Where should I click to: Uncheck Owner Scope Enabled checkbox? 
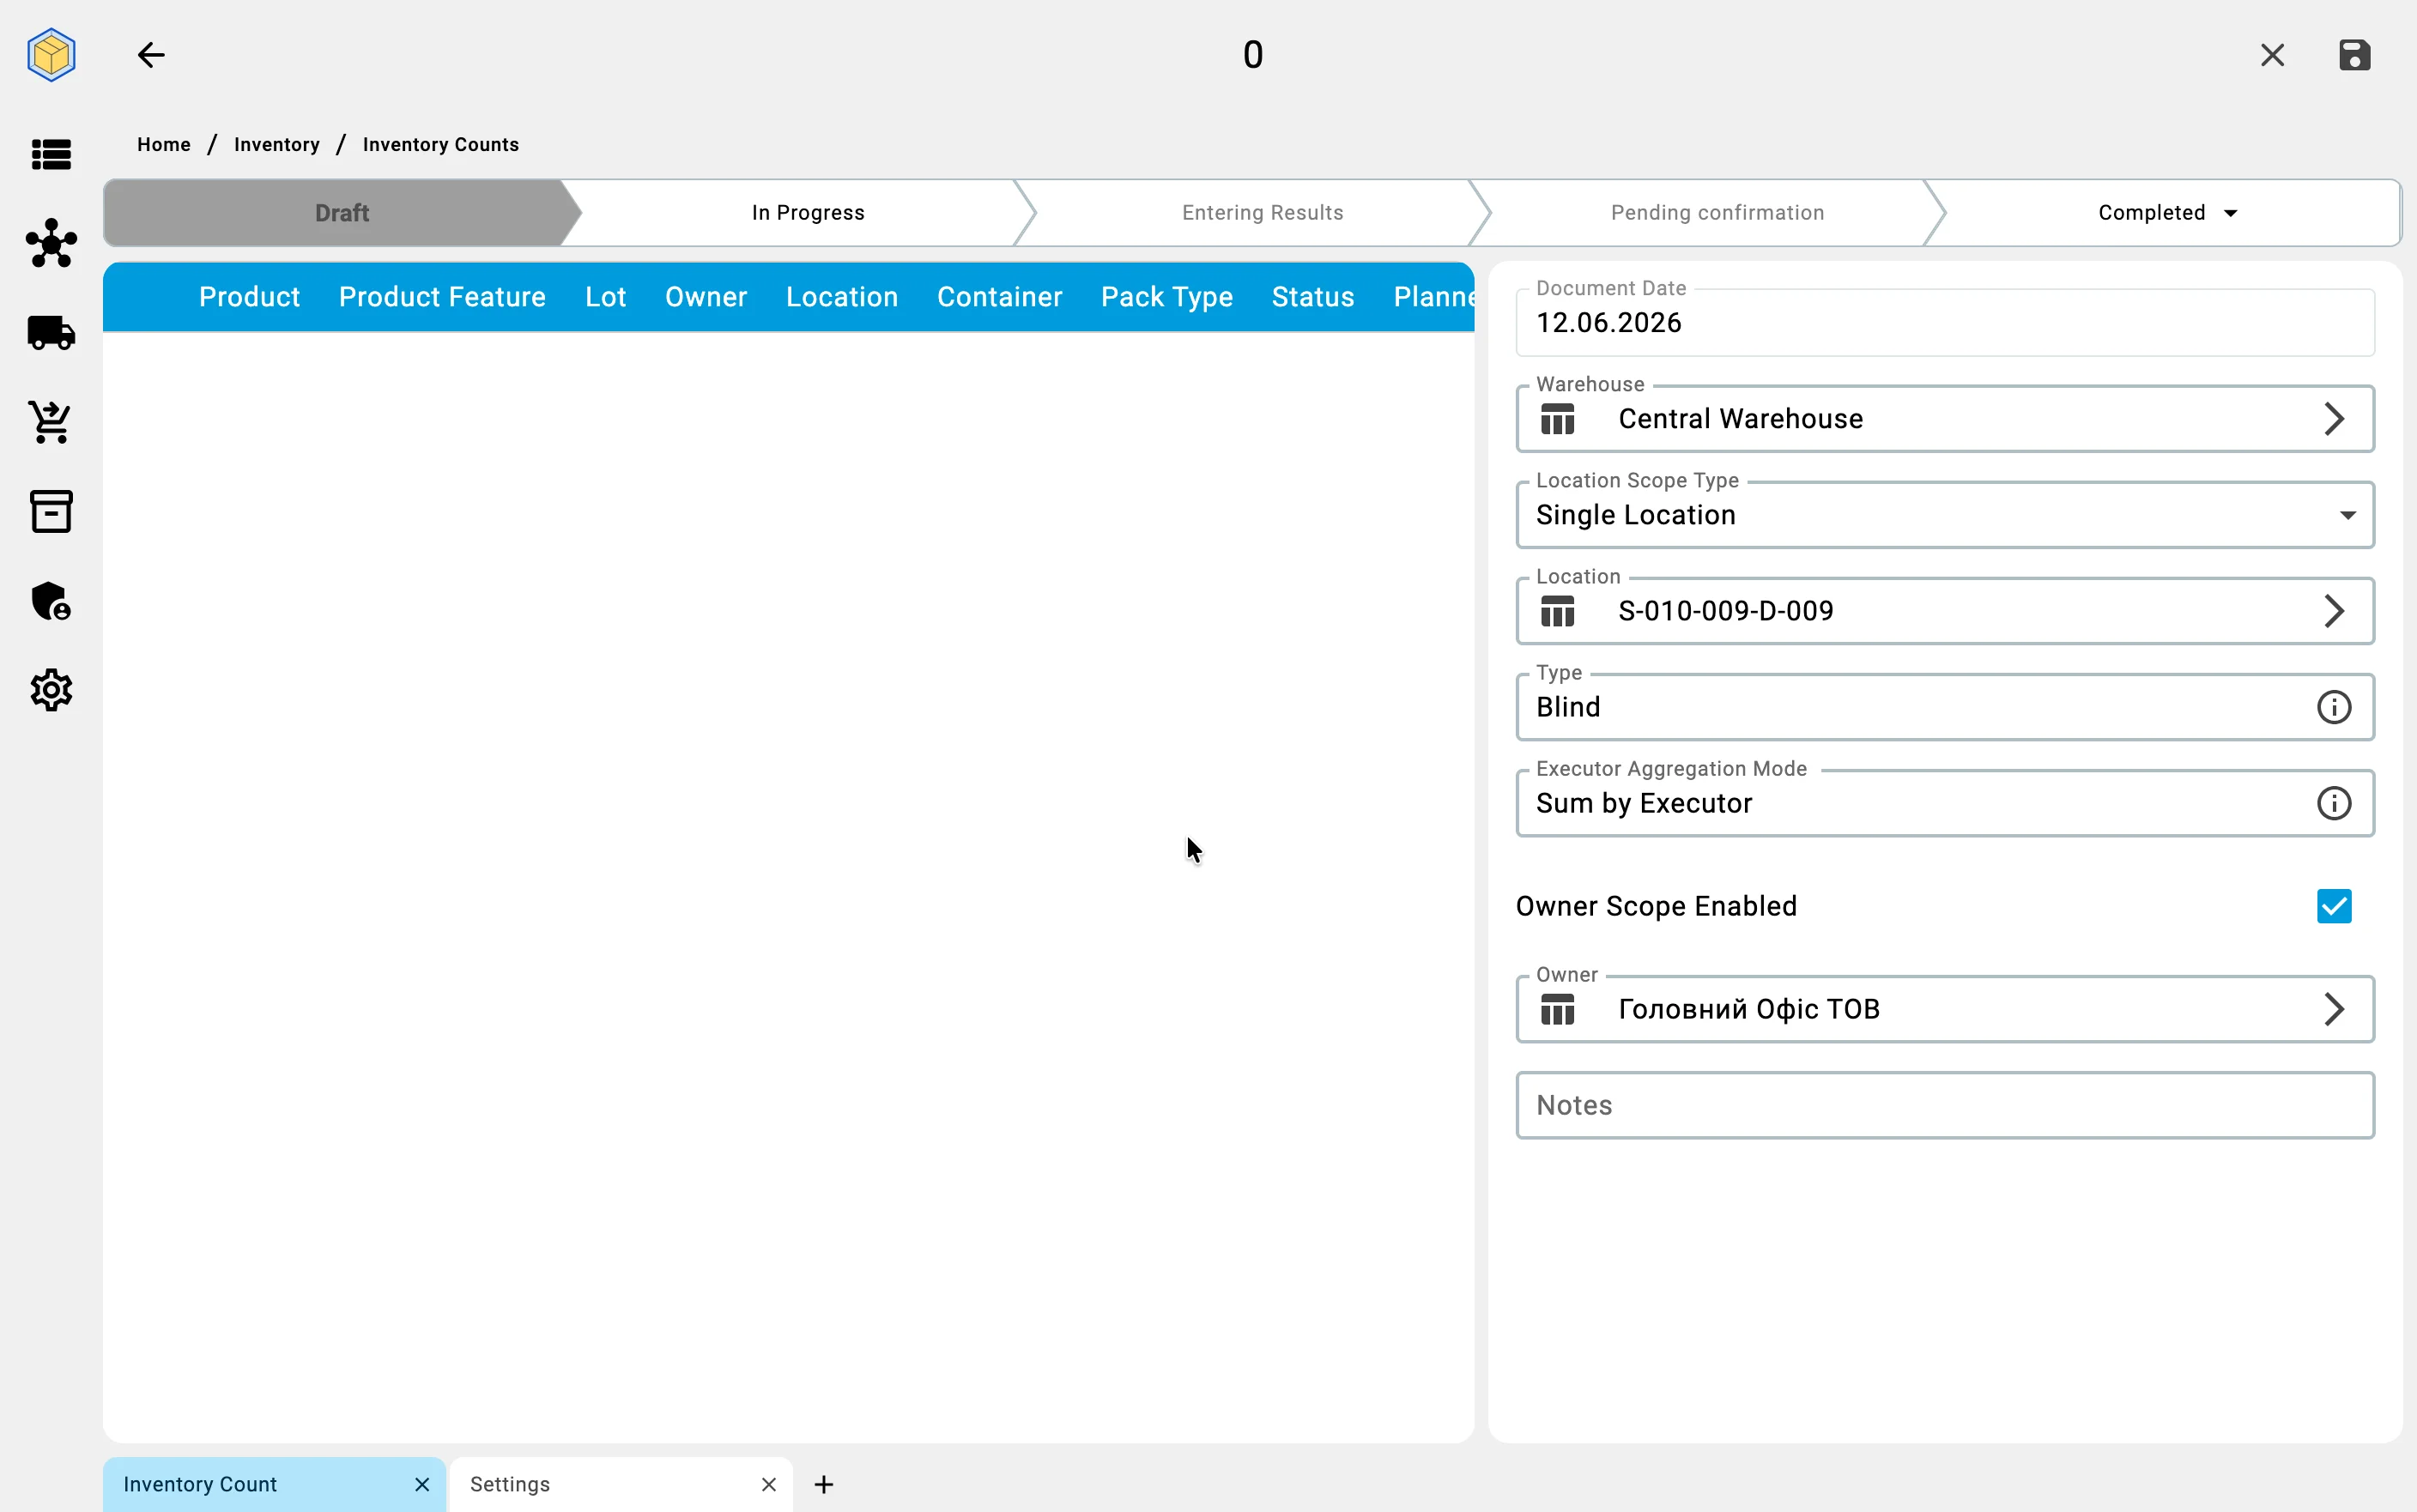pos(2333,906)
